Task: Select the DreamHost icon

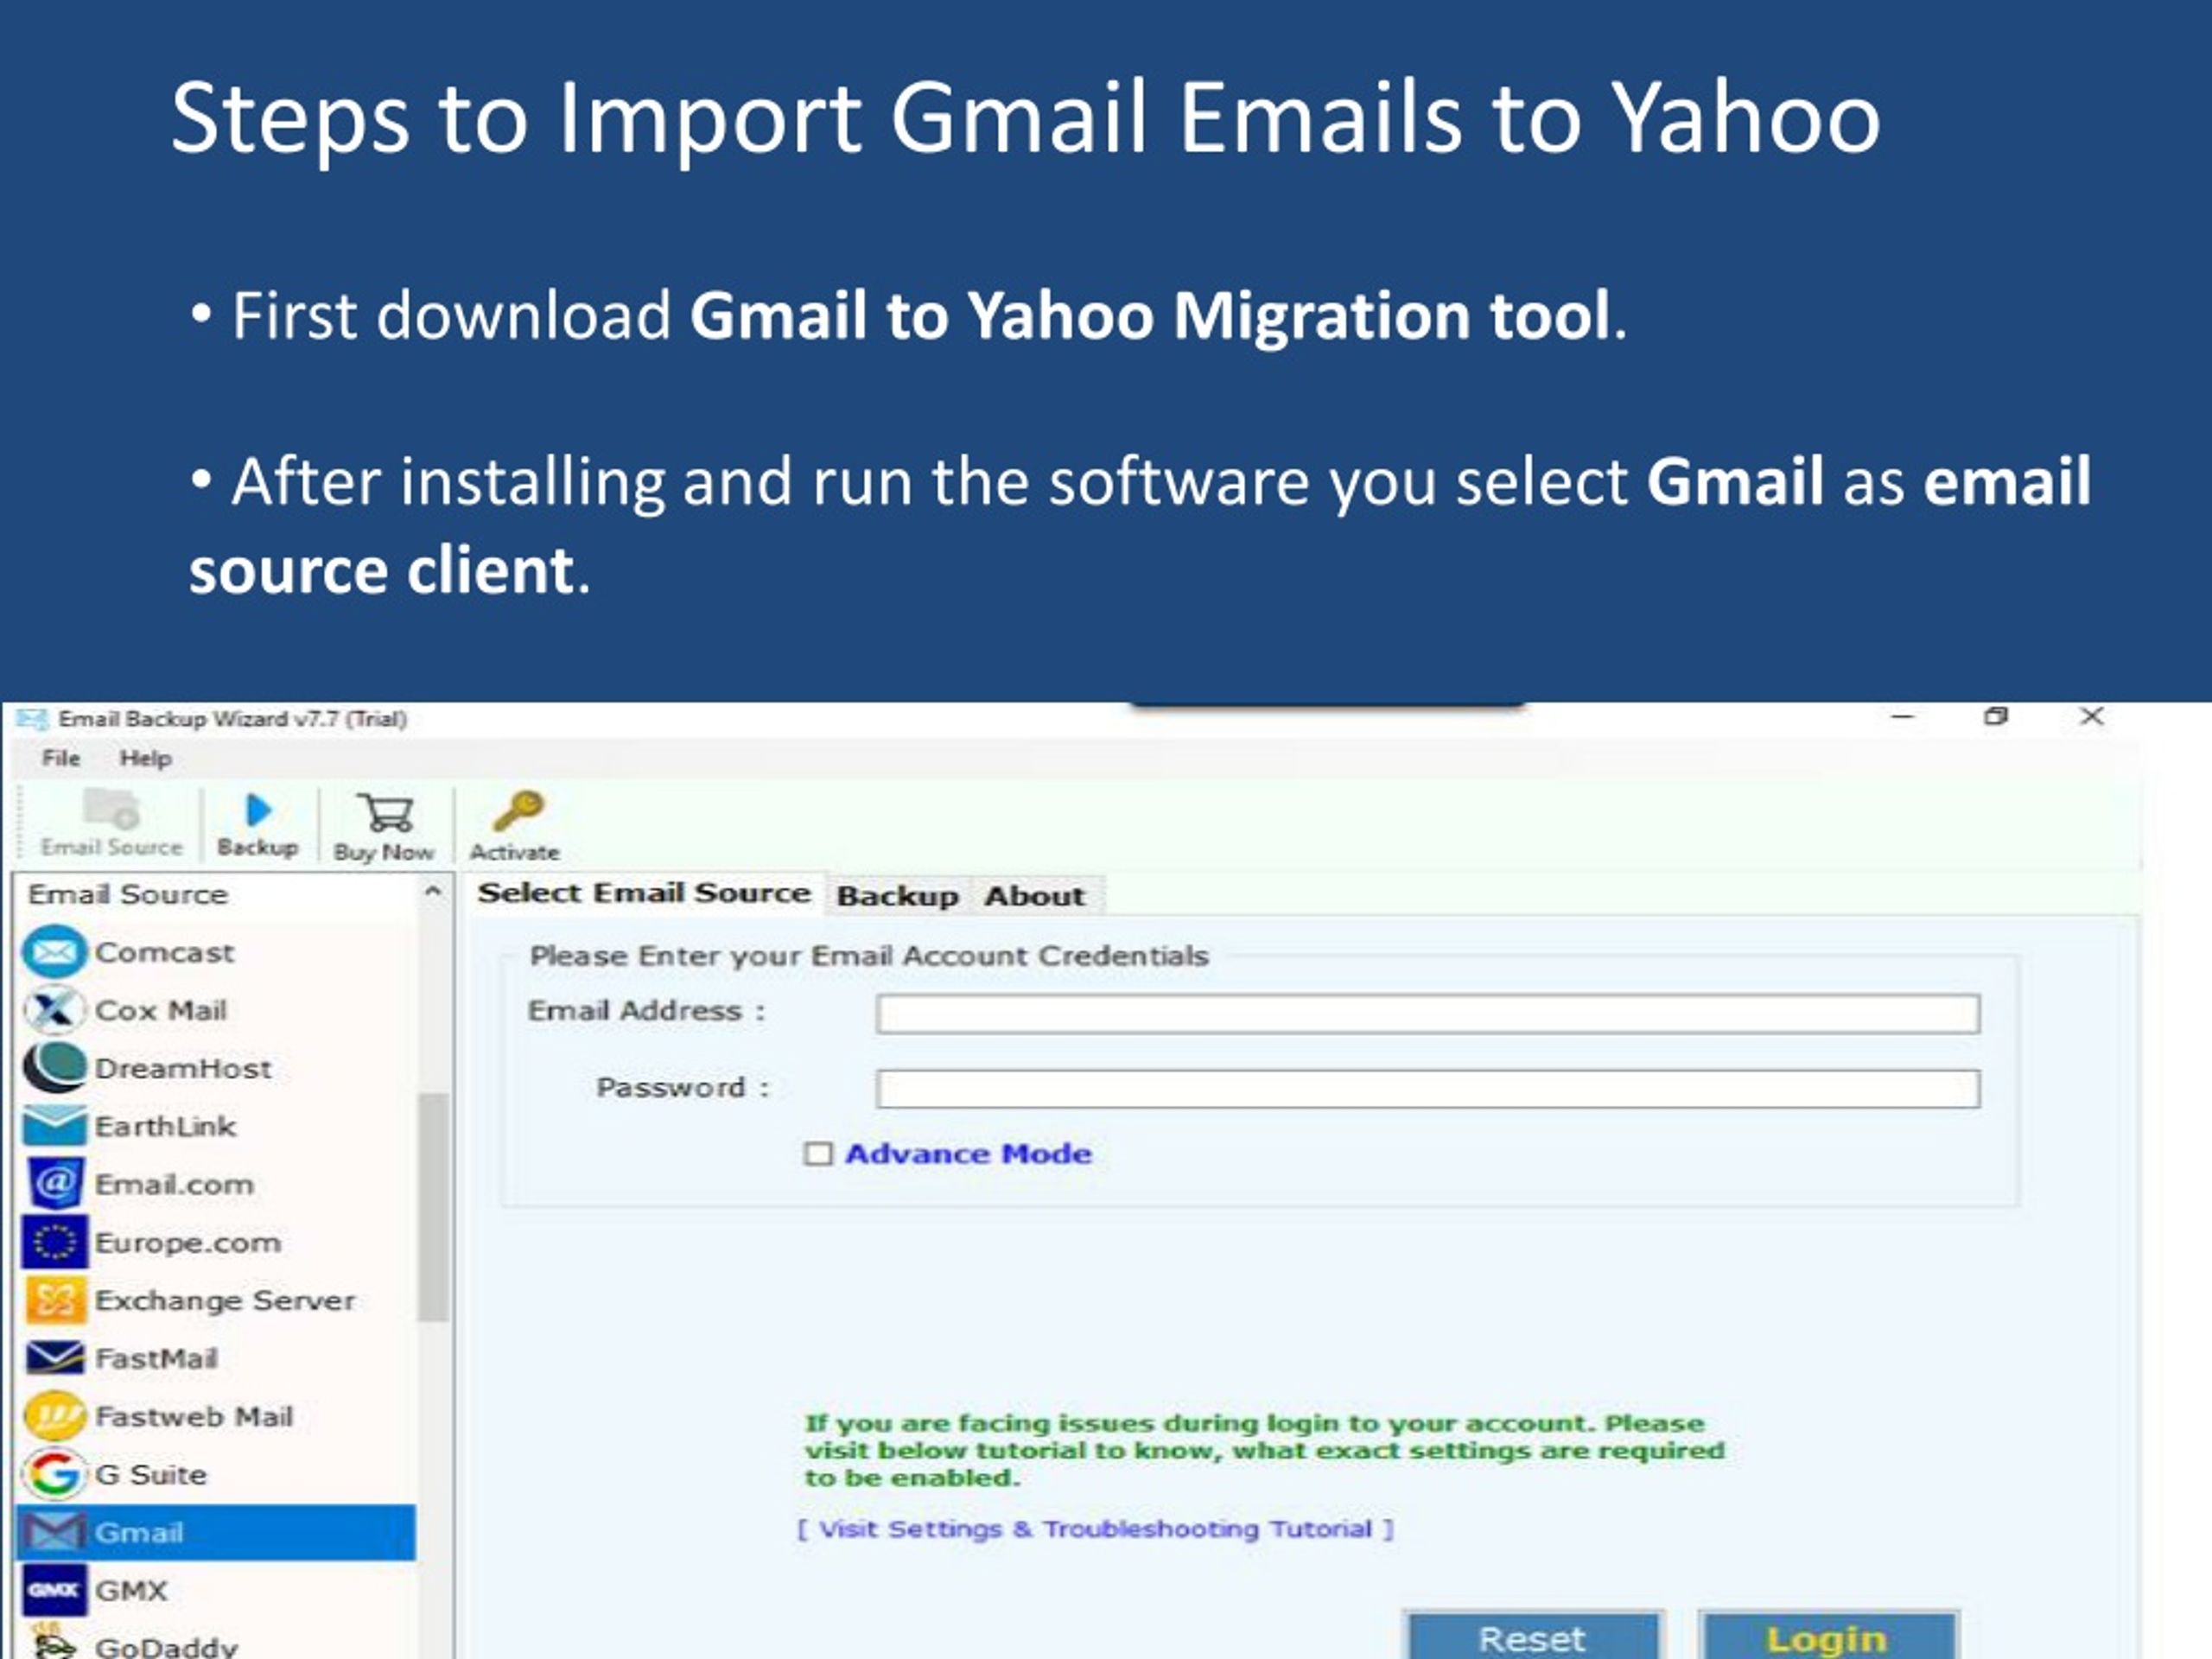Action: [54, 1068]
